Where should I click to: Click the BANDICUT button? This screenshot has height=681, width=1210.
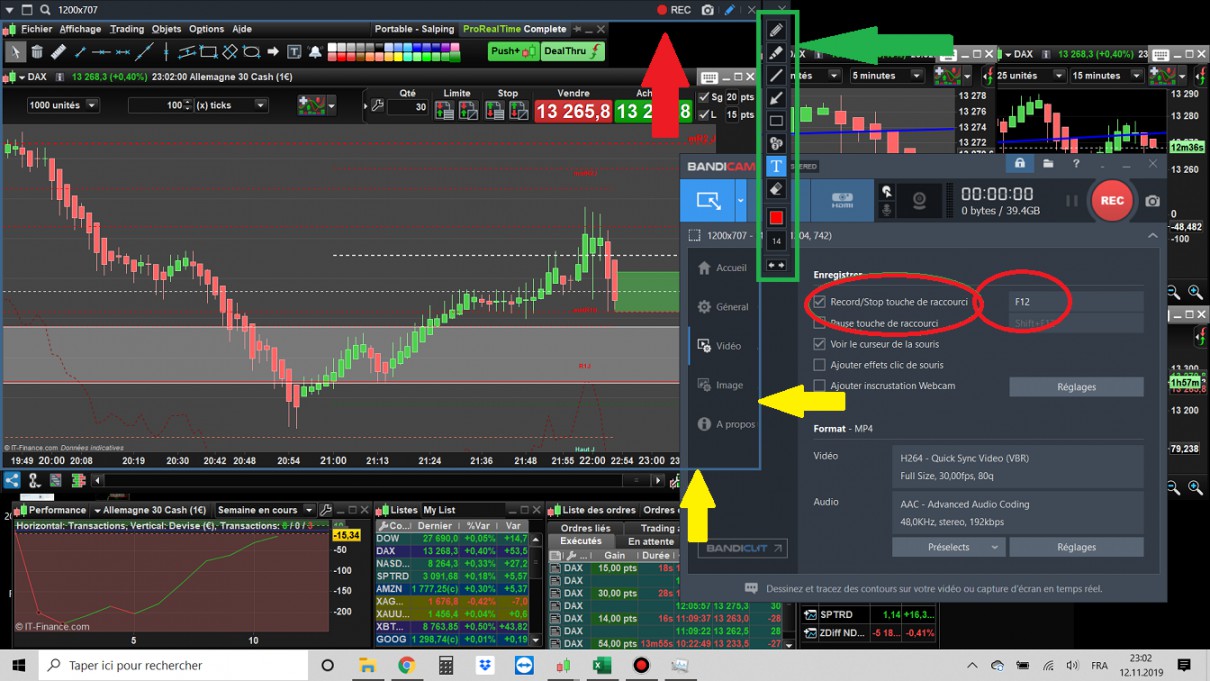click(742, 548)
